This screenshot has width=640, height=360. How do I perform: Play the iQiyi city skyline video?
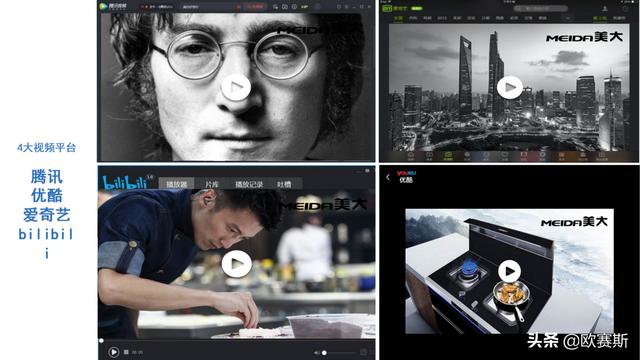[509, 87]
